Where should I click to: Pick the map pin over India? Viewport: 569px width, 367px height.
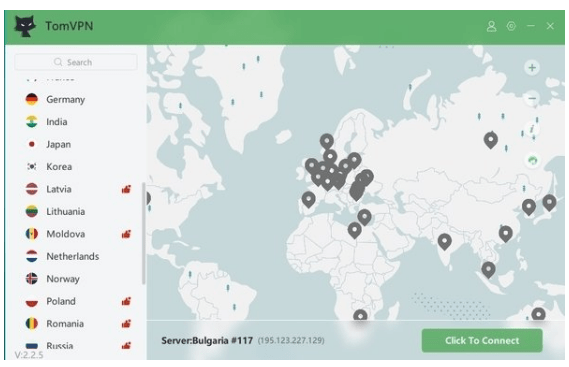445,241
